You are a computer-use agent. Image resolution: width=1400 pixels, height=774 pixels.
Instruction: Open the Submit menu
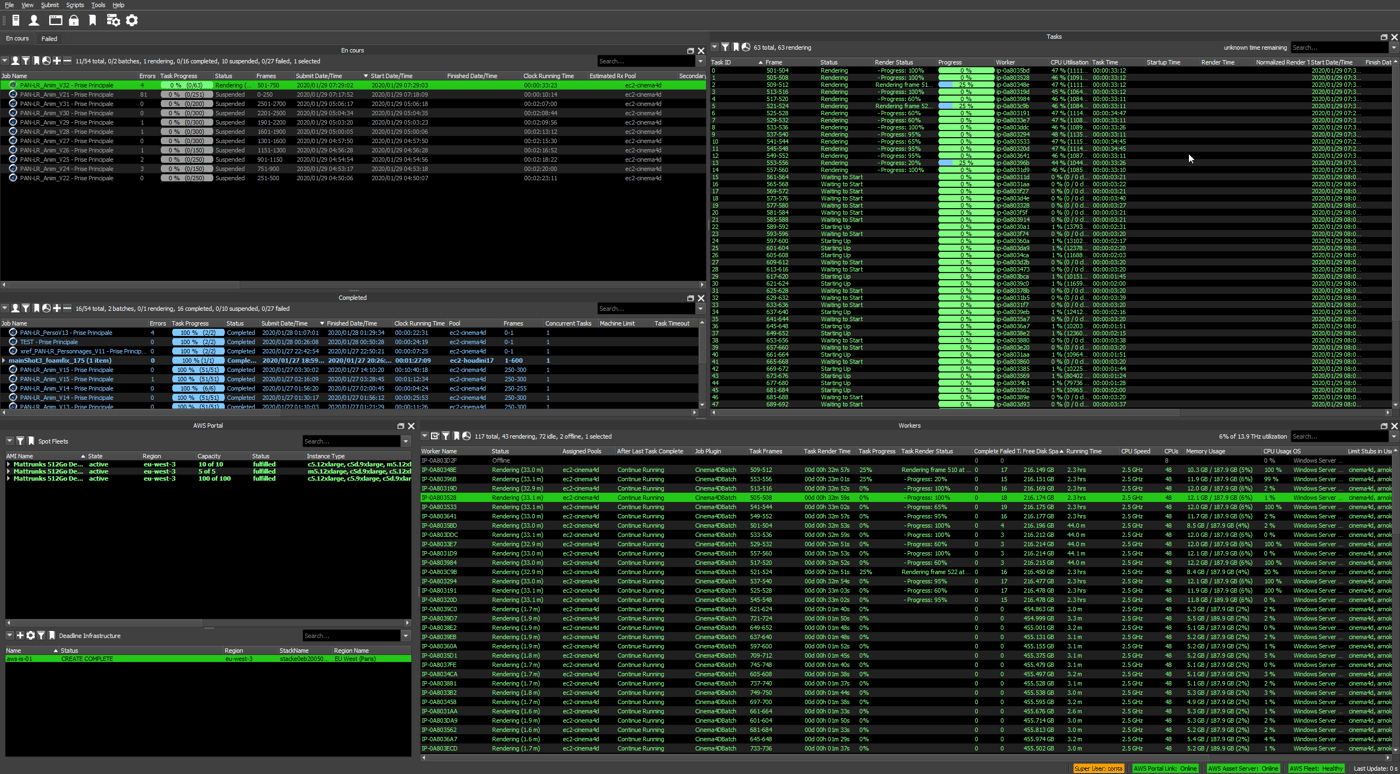49,5
